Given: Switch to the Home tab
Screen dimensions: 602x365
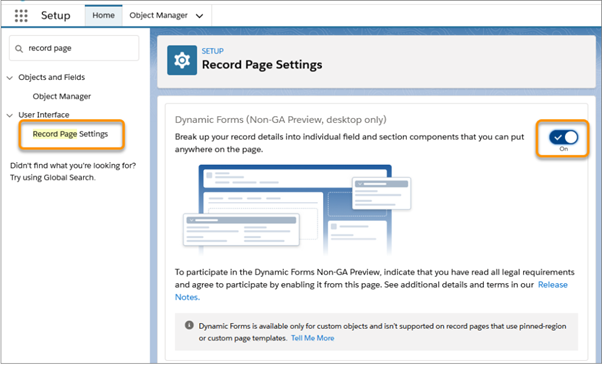Looking at the screenshot, I should (x=103, y=15).
